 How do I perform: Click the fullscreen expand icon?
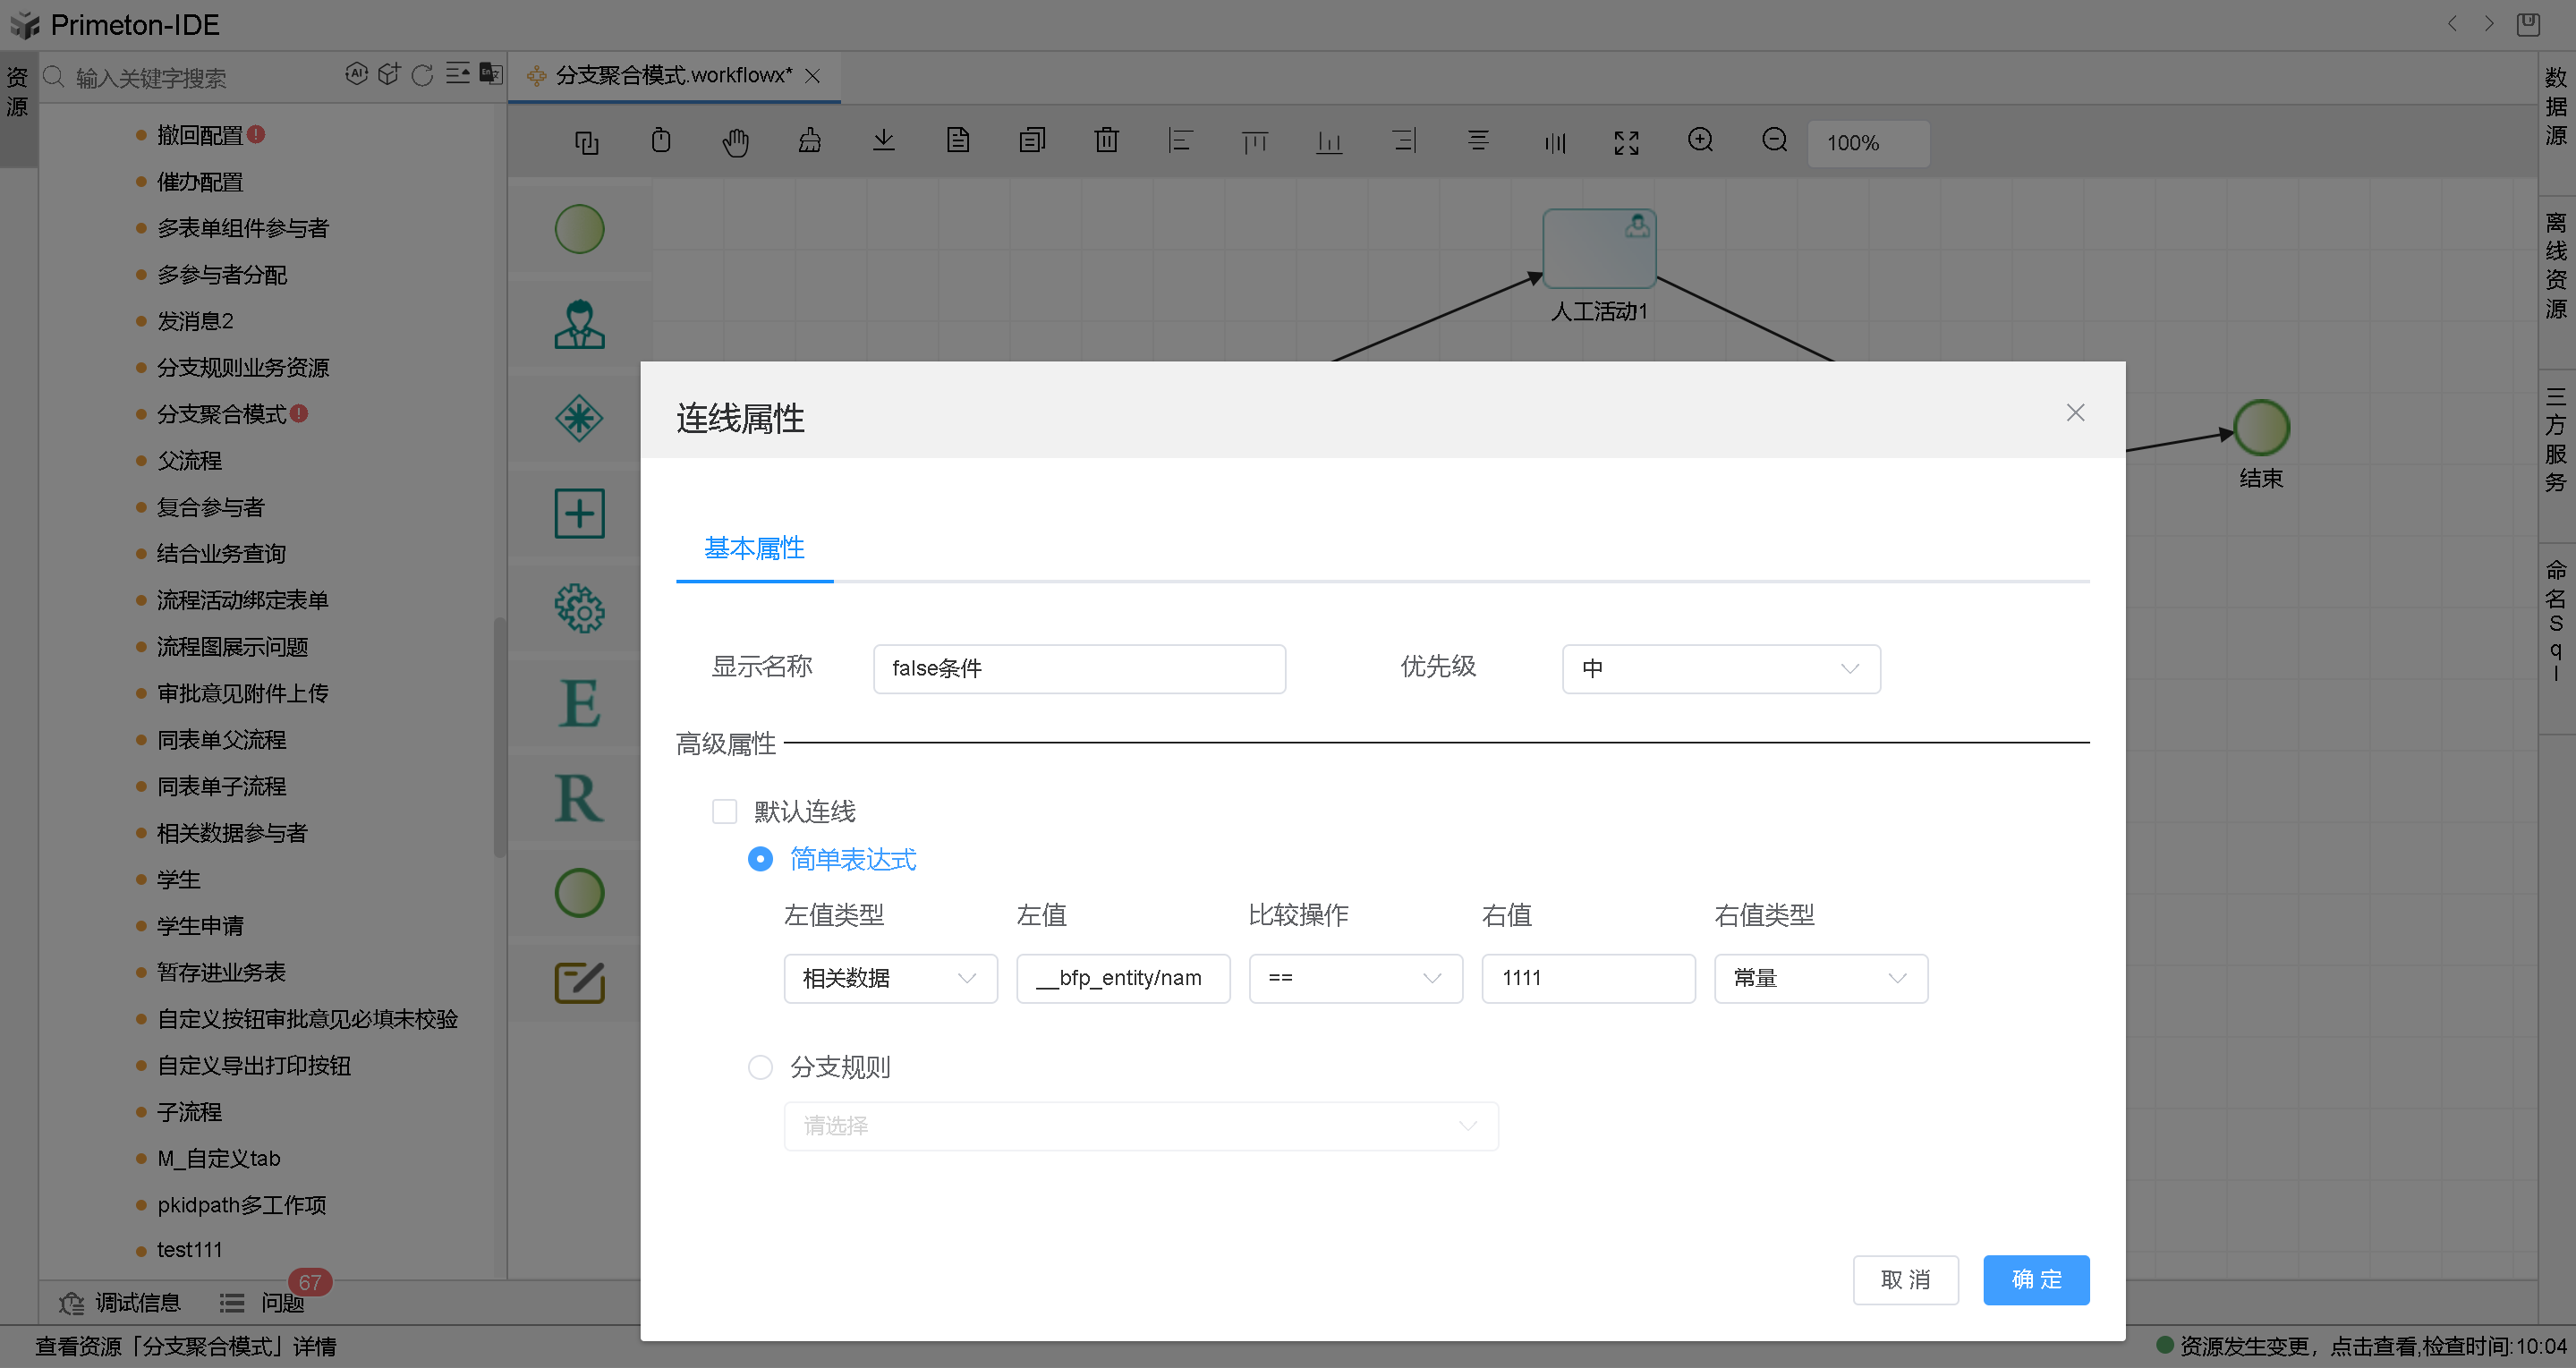1626,143
